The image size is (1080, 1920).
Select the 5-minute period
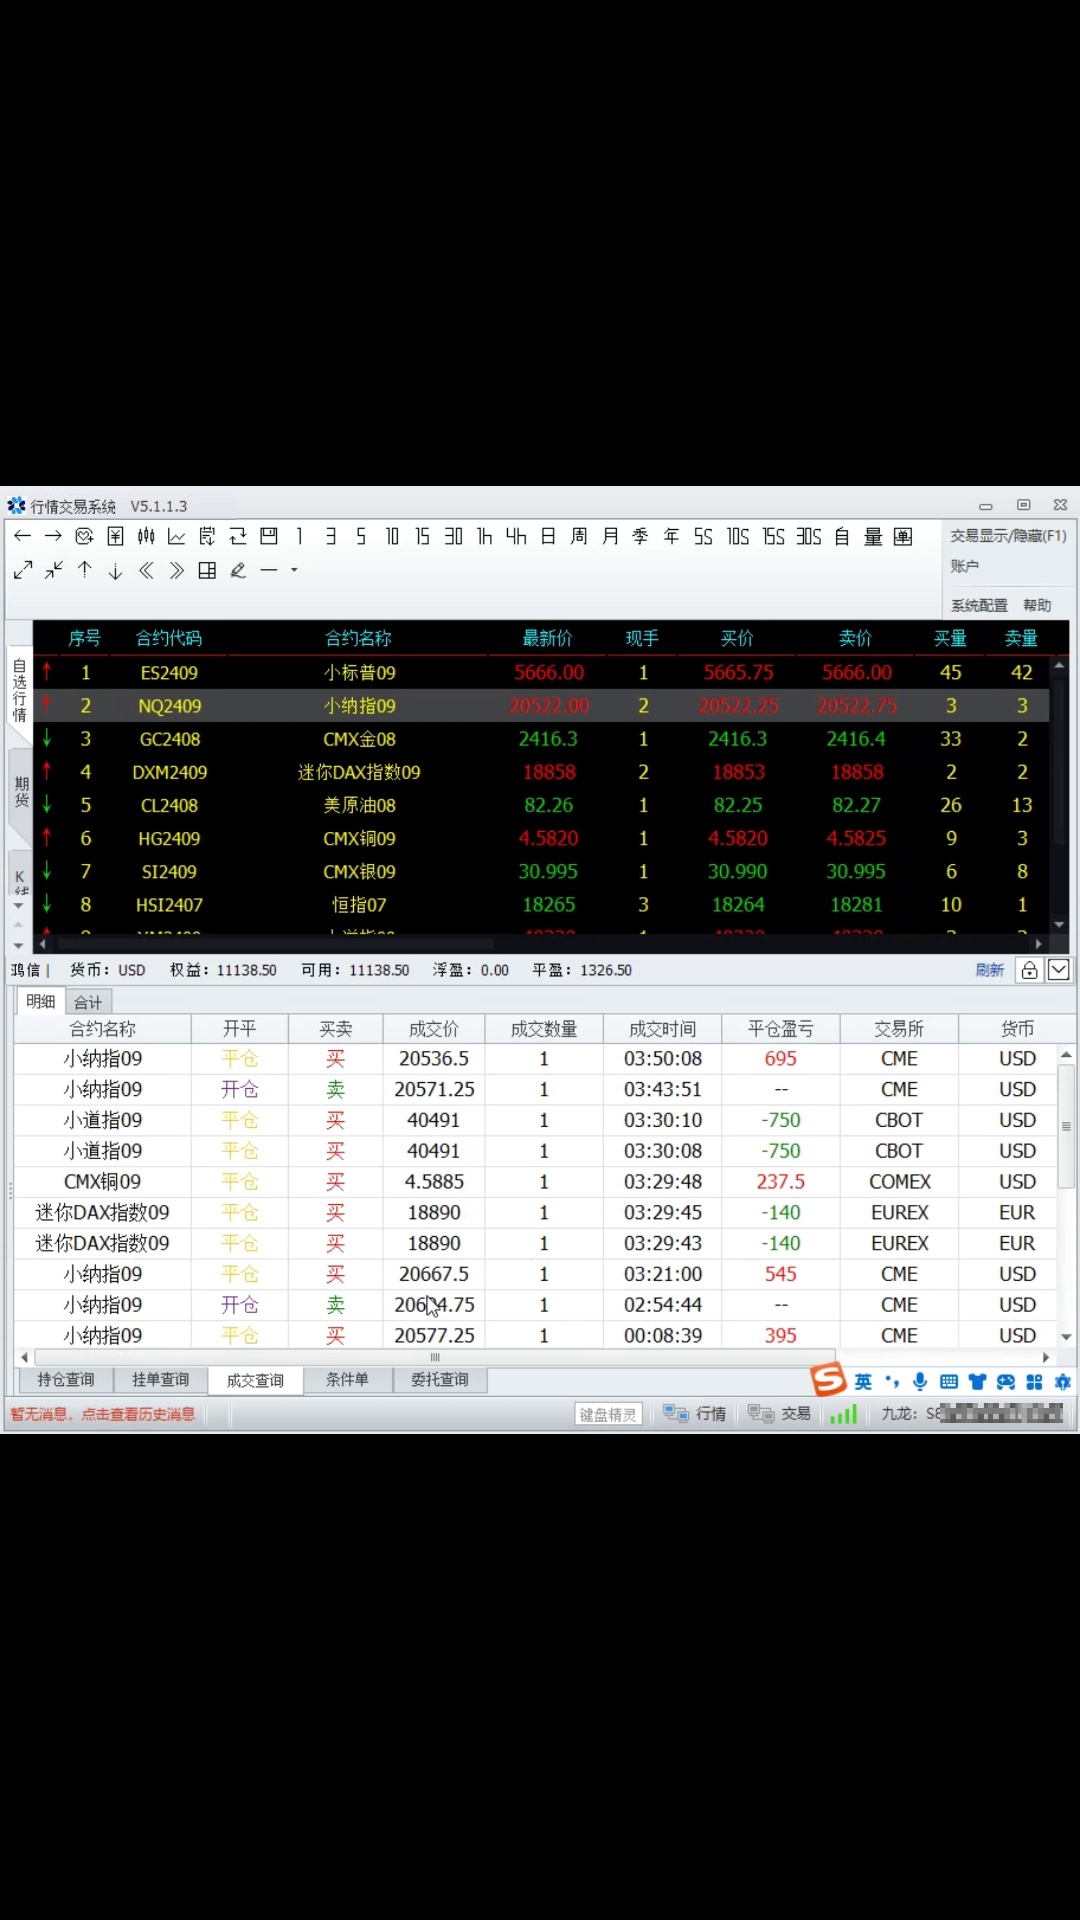tap(361, 536)
